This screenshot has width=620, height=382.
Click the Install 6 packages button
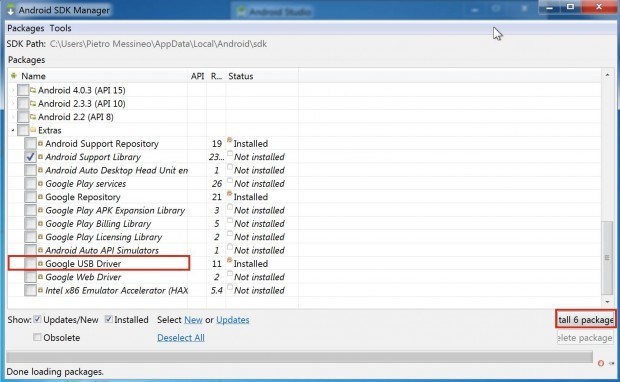tap(586, 320)
